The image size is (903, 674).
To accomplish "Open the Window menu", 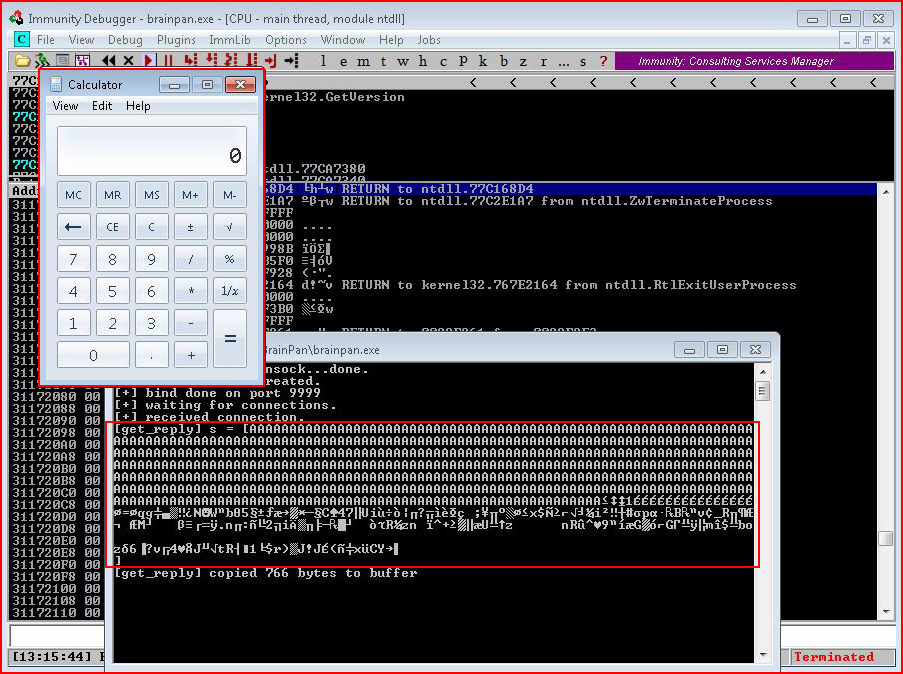I will click(x=343, y=40).
